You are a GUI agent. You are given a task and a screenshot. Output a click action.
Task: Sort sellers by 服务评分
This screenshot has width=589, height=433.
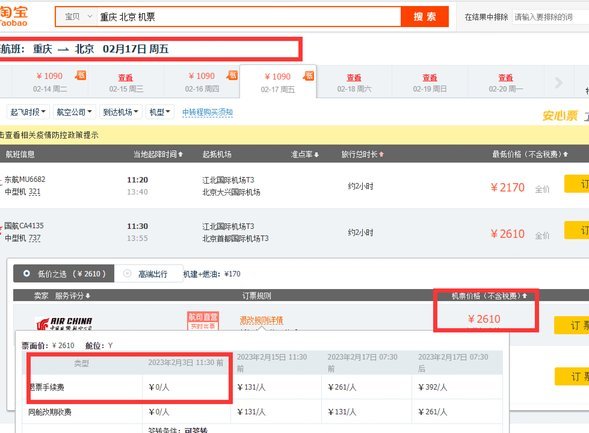[x=72, y=296]
